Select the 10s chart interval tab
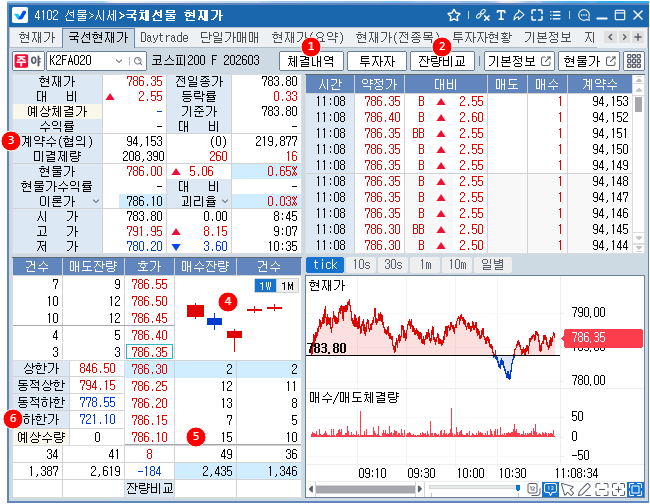The image size is (650, 504). pyautogui.click(x=362, y=265)
